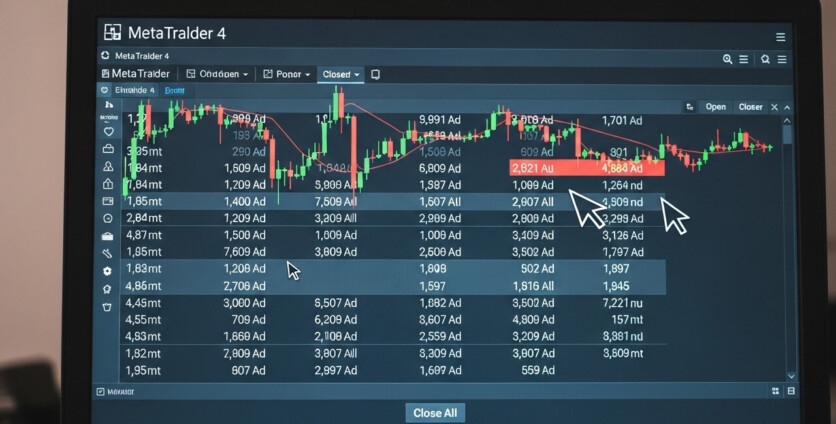Screen dimensions: 836x424
Task: Open the Closed dropdown
Action: tap(341, 75)
